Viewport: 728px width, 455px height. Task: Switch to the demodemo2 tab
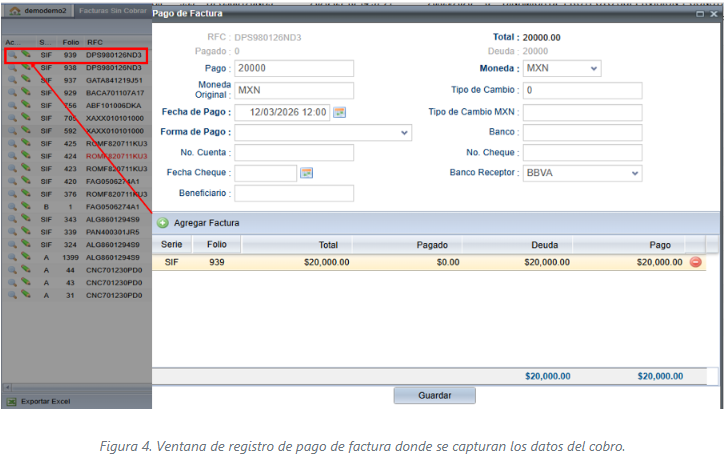coord(45,10)
